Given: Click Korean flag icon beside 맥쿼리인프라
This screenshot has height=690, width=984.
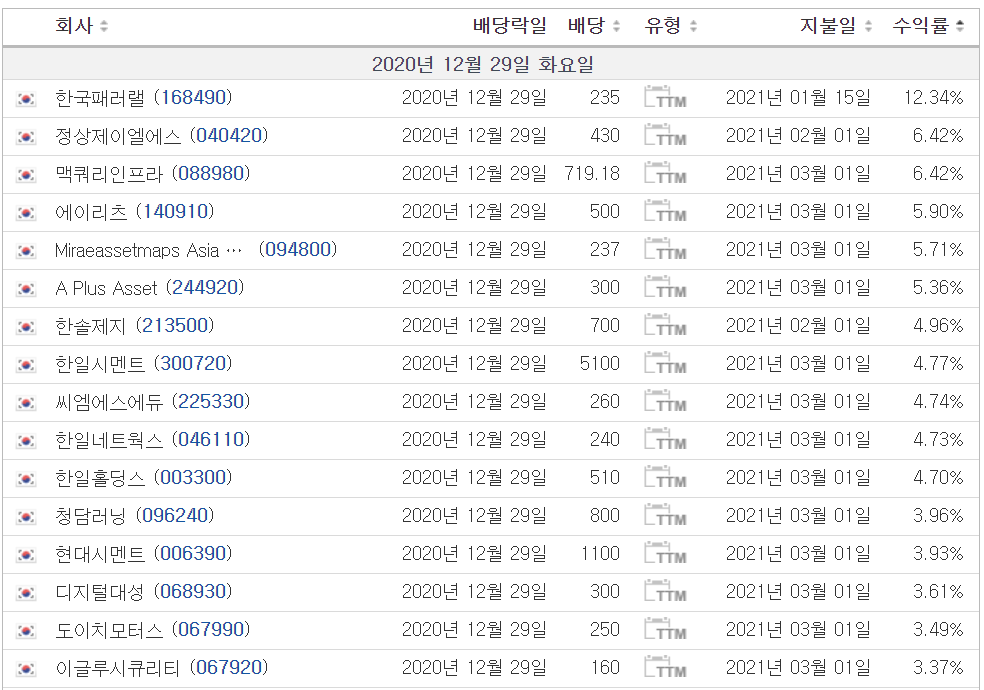Looking at the screenshot, I should click(26, 175).
